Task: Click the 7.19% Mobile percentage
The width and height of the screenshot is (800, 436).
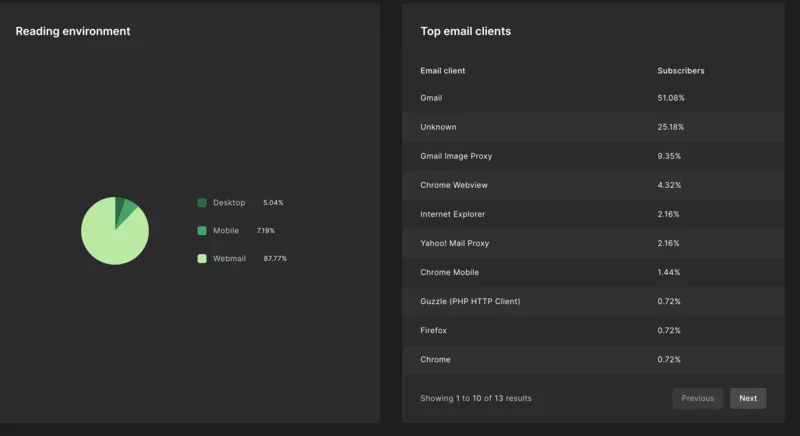Action: click(266, 230)
